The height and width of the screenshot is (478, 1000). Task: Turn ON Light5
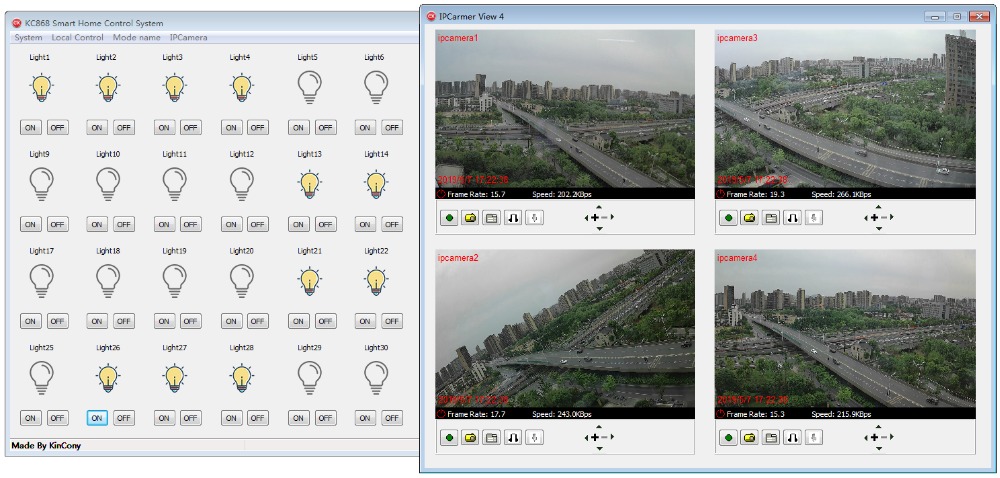click(x=298, y=128)
